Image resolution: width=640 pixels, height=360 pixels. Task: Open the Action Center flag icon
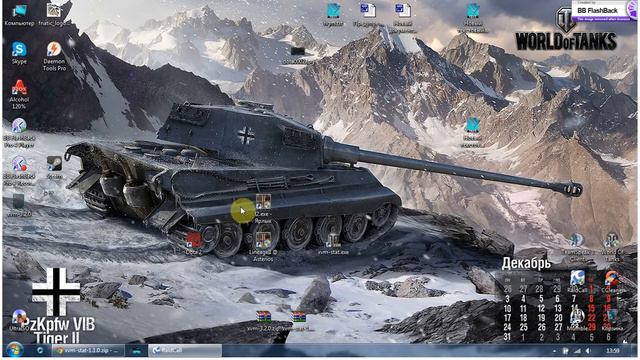pyautogui.click(x=566, y=351)
